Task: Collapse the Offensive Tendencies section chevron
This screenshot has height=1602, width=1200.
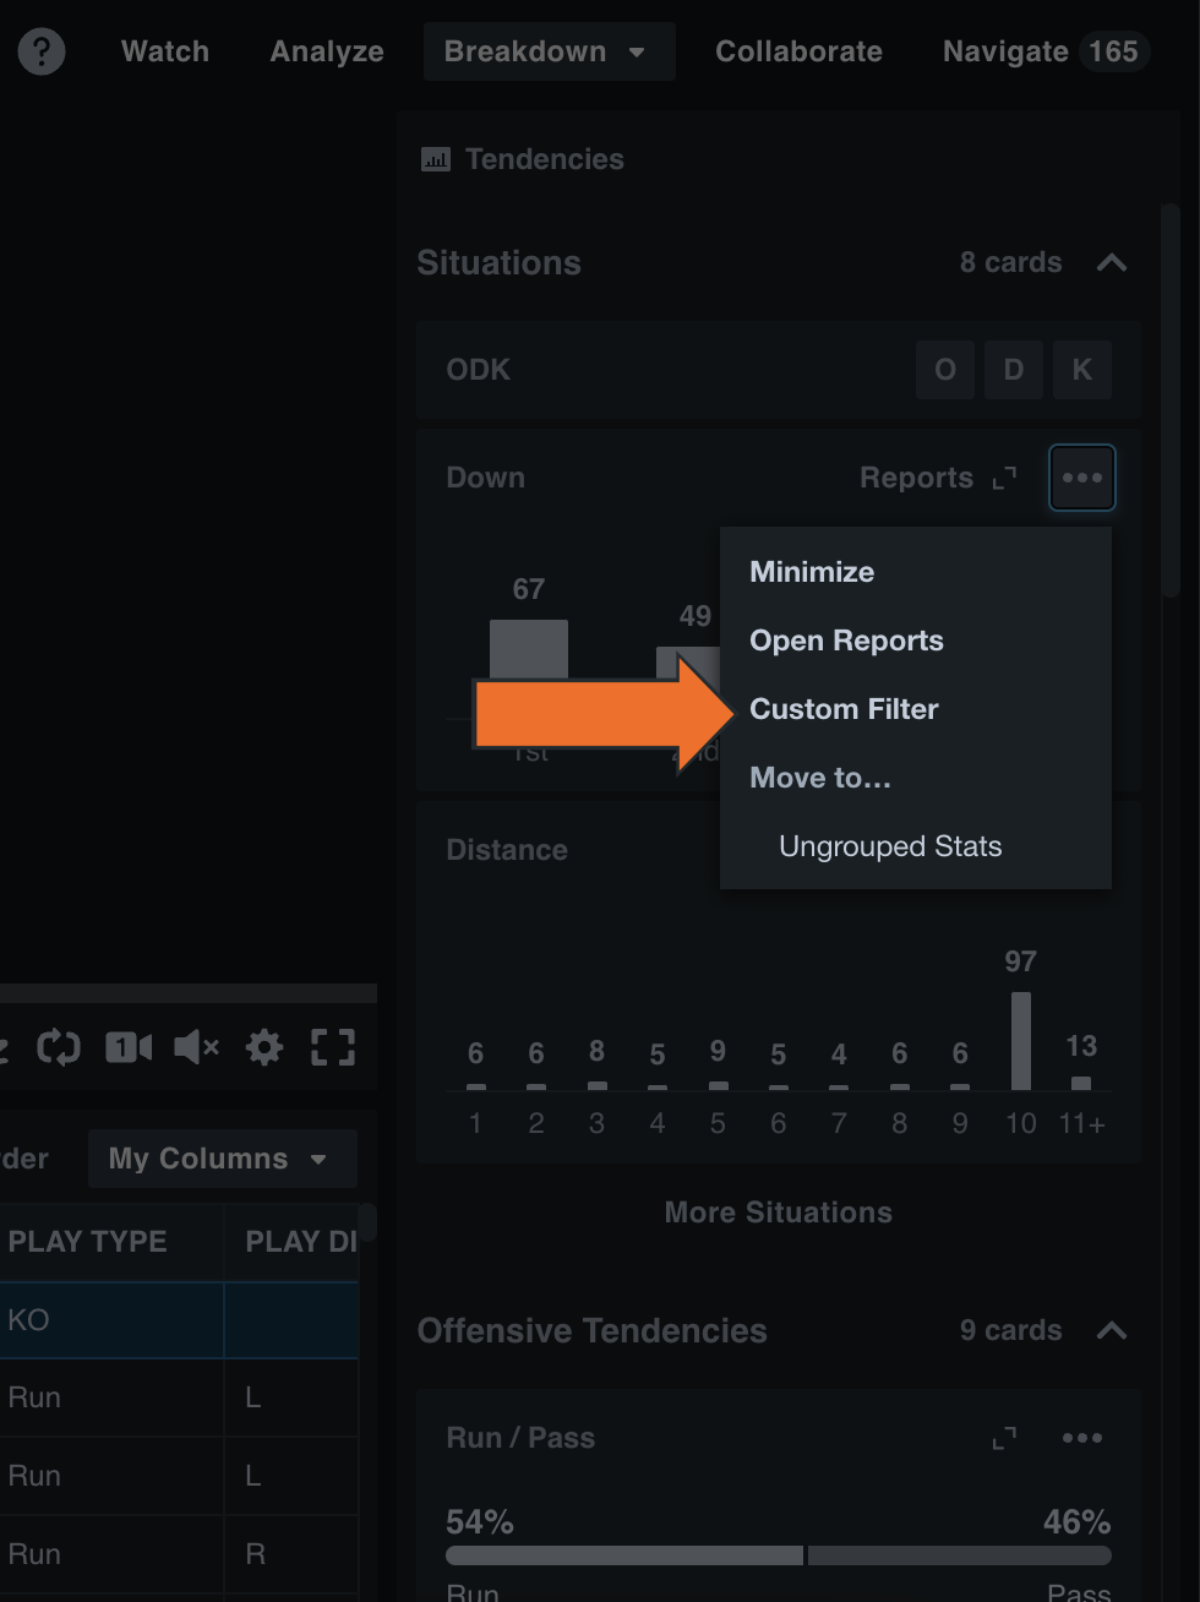Action: (1112, 1331)
